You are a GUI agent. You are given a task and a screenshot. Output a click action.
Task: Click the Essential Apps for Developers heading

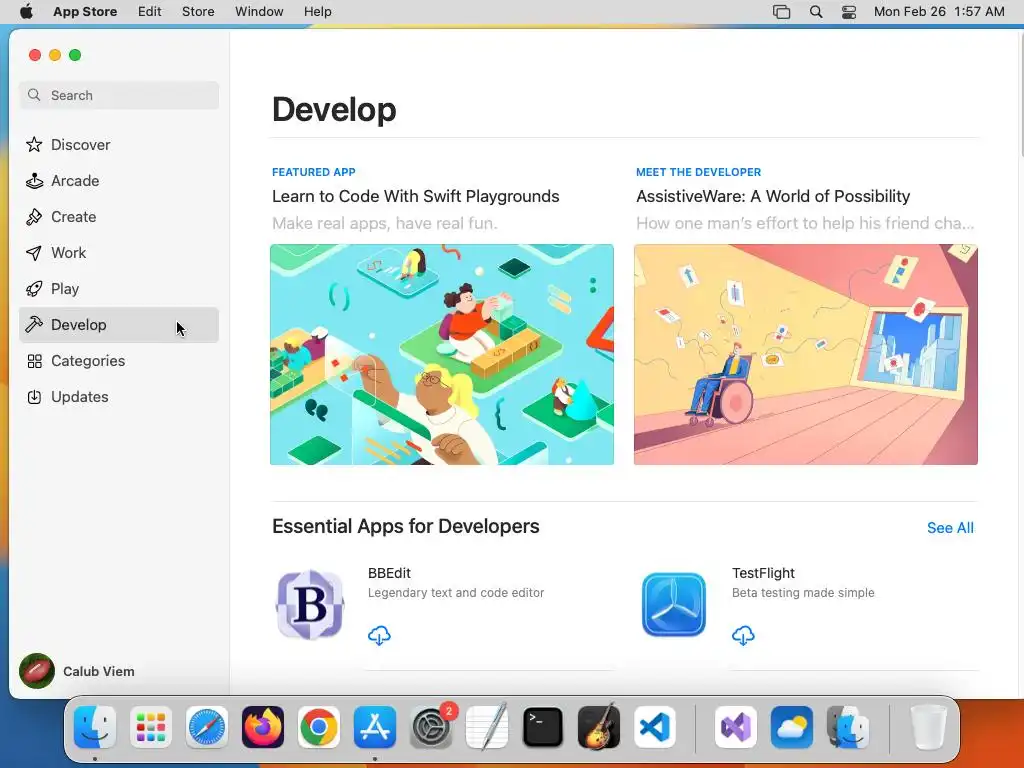[x=406, y=526]
